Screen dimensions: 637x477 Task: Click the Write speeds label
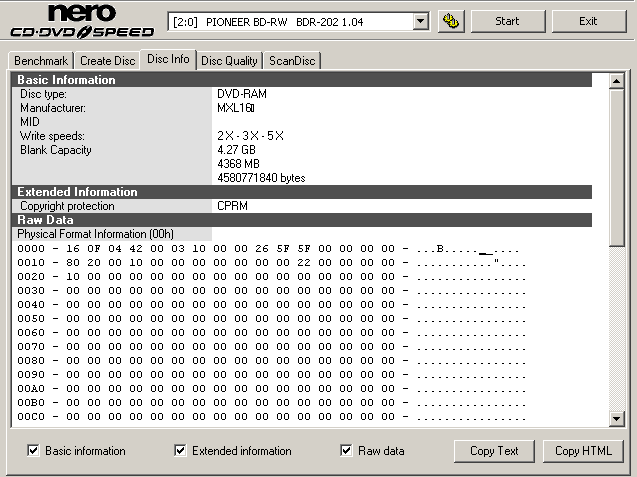tap(52, 136)
